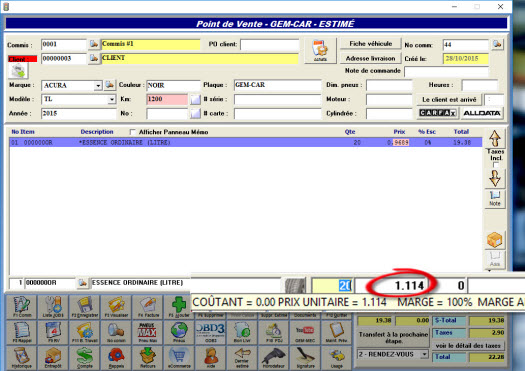Open the CARFAX button
Screen dimensions: 525x371
(x=438, y=113)
